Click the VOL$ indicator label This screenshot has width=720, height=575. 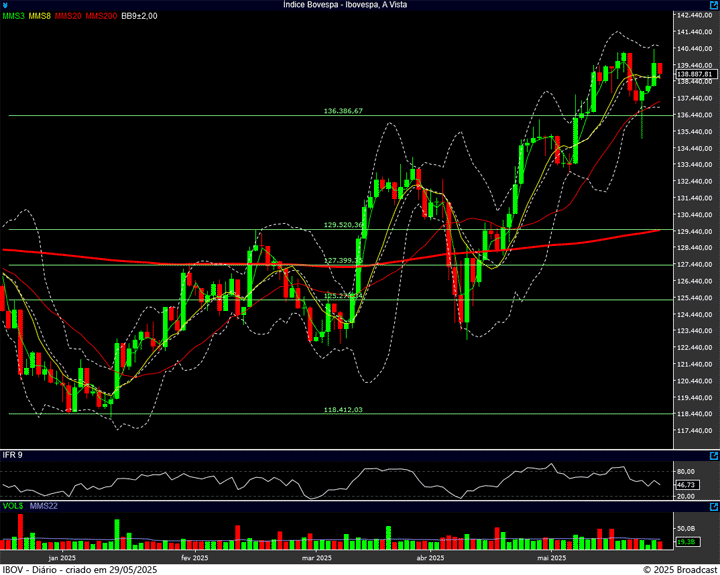point(13,506)
